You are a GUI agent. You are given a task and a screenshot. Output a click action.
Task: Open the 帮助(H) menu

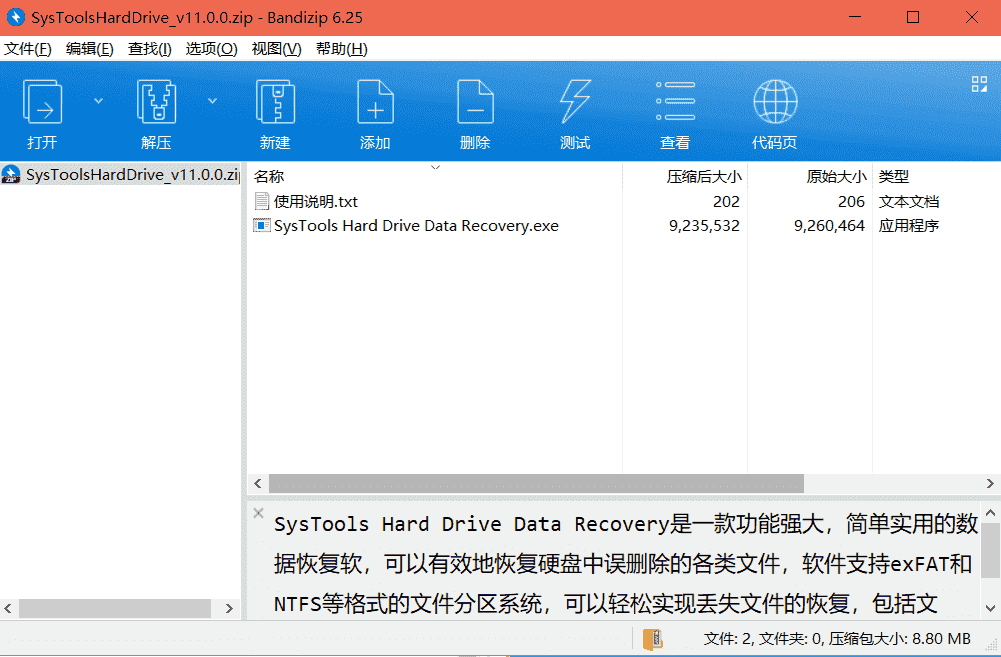(342, 49)
